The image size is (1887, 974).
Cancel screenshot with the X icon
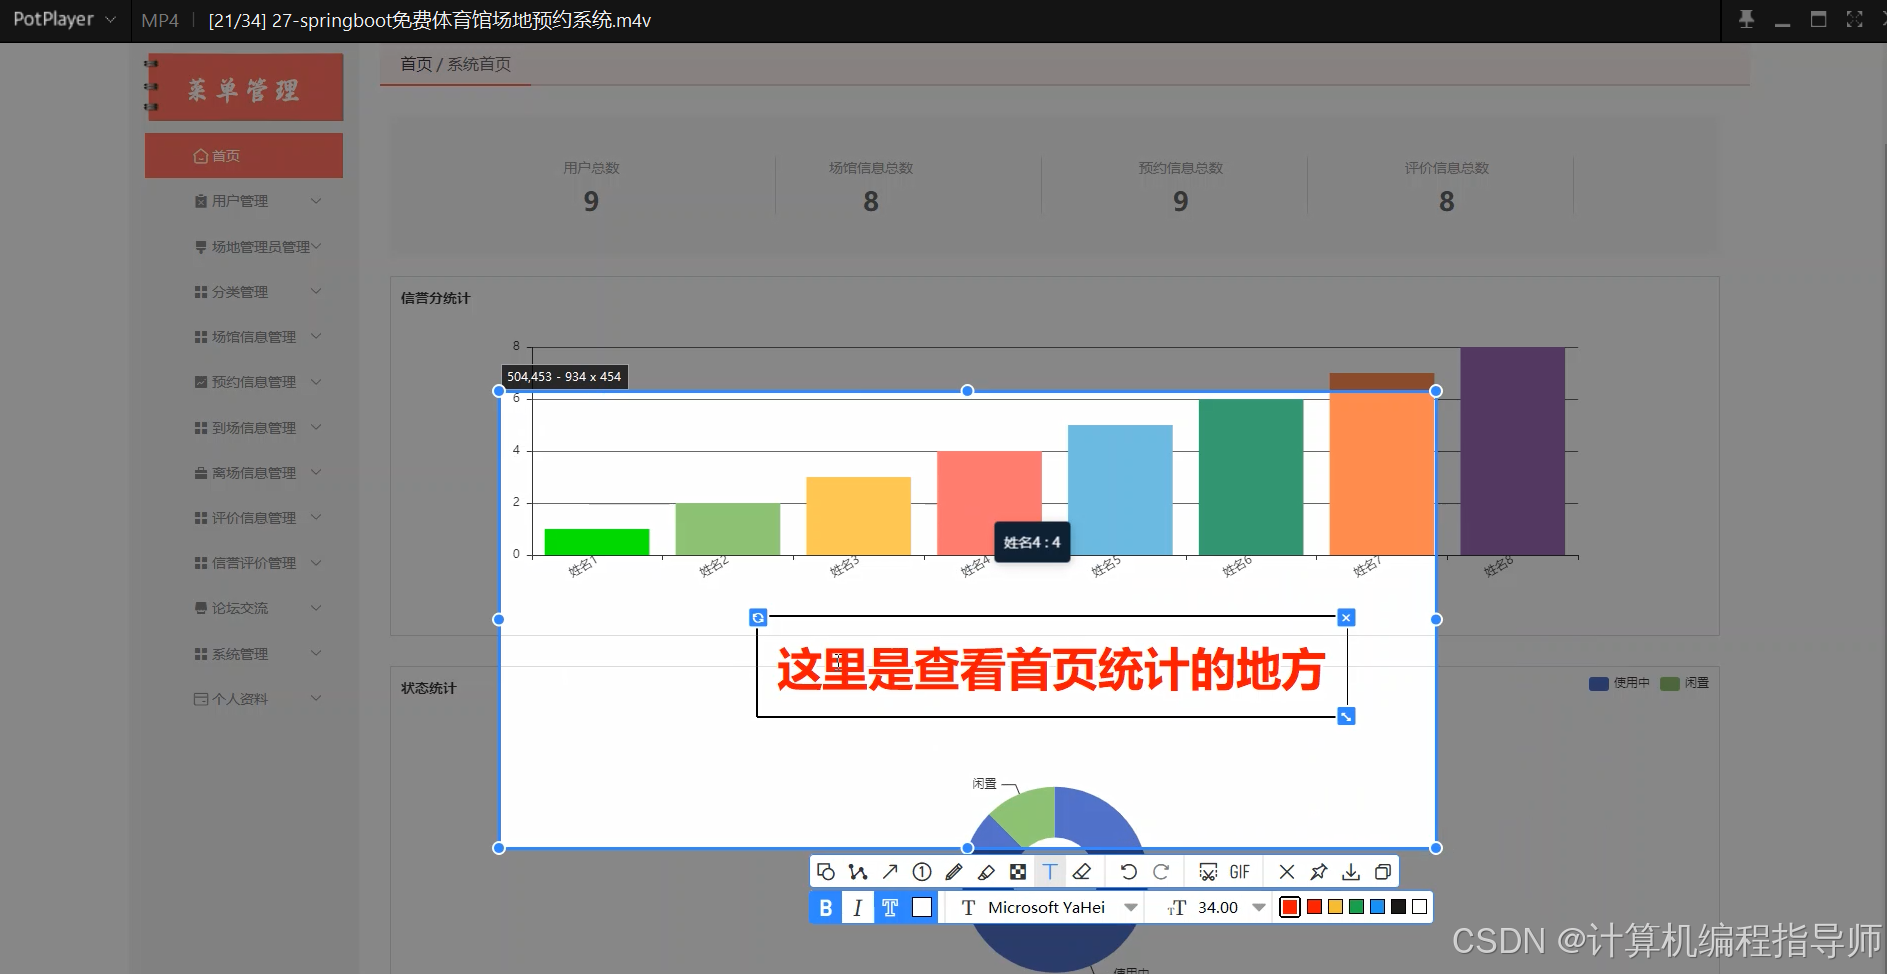(x=1287, y=872)
